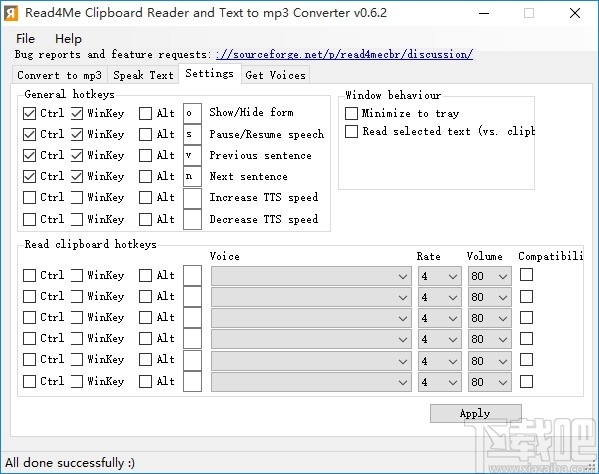Click the 'General hotkeys' group label
Screen dimensions: 599x474
click(x=69, y=94)
